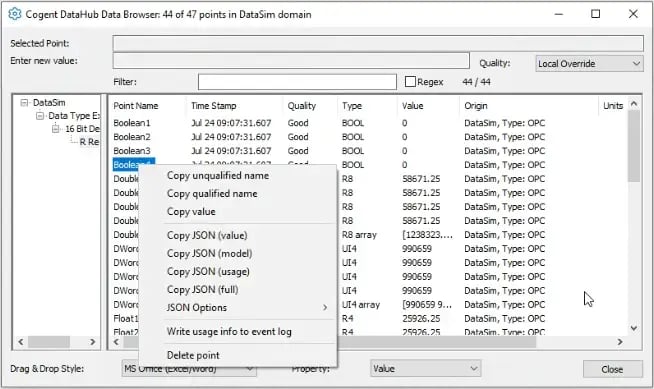Sort by Time Stamp column header
Viewport: 654px width, 389px height.
tap(214, 106)
